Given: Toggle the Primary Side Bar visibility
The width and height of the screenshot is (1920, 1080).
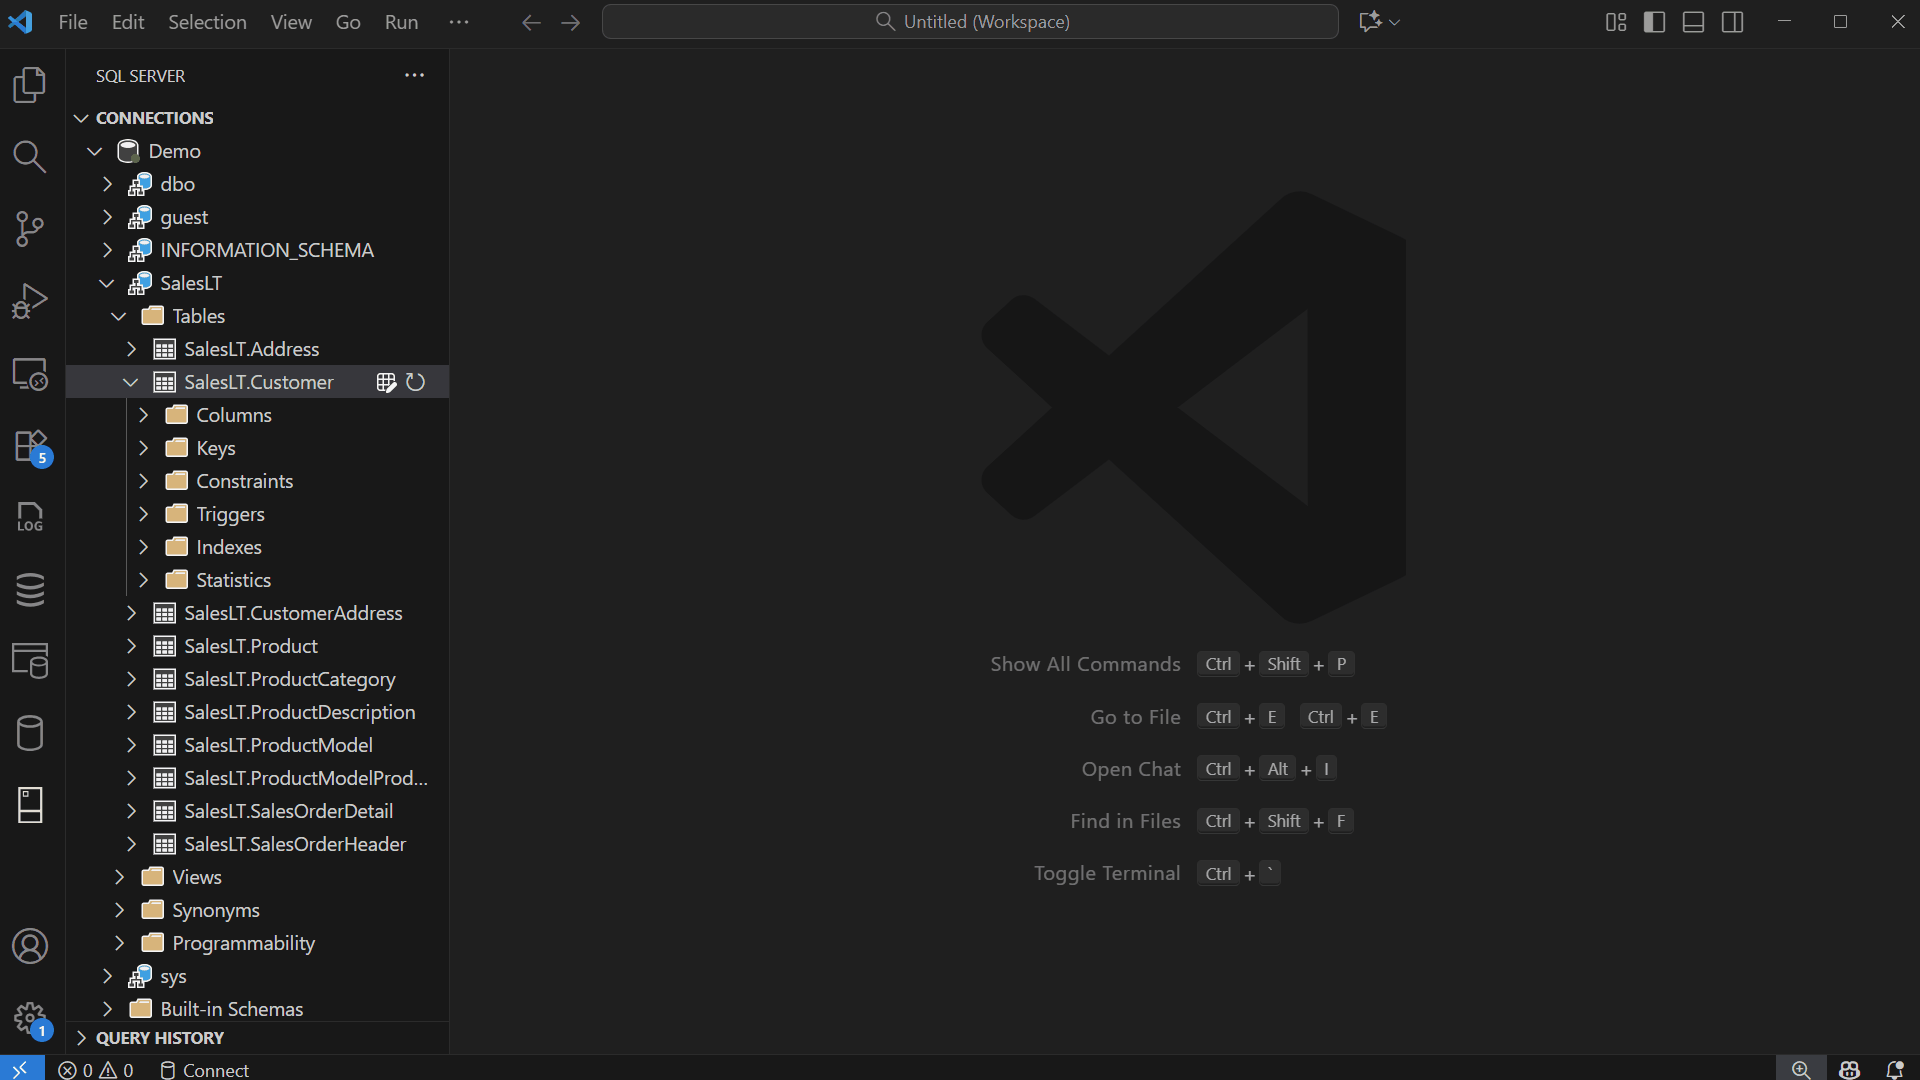Looking at the screenshot, I should (1654, 21).
